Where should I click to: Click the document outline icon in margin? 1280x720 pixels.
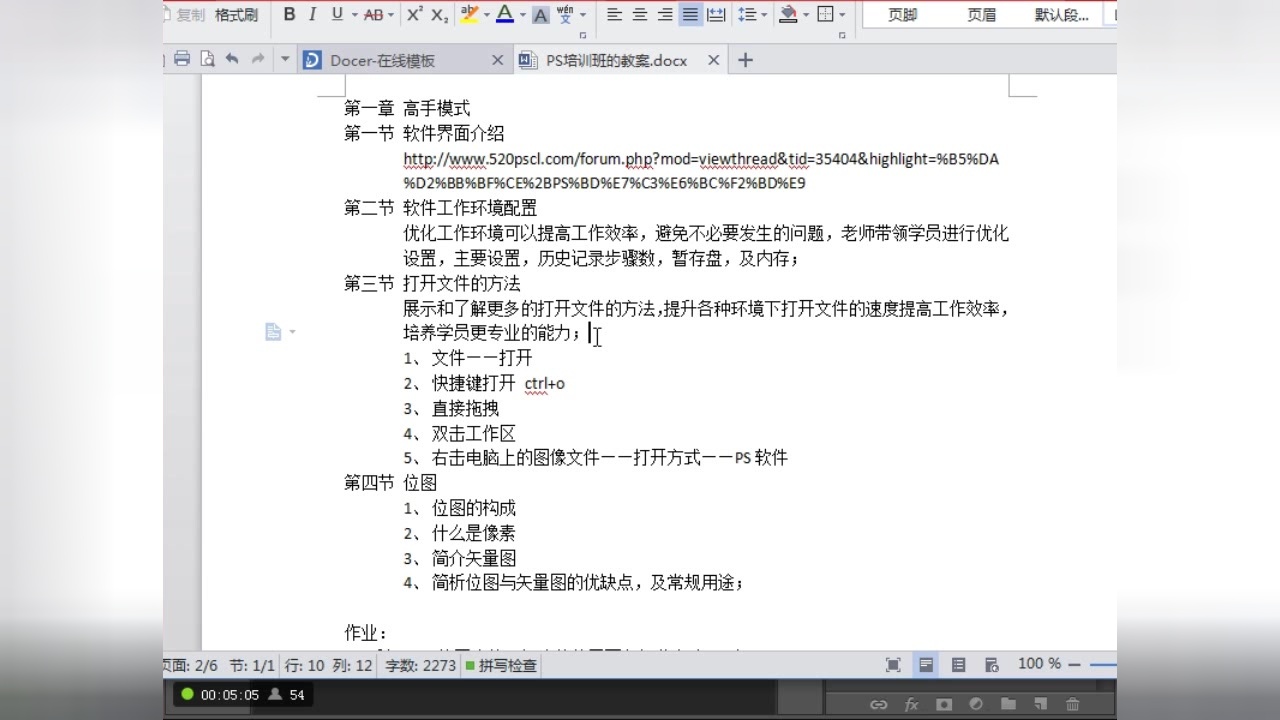pos(273,332)
